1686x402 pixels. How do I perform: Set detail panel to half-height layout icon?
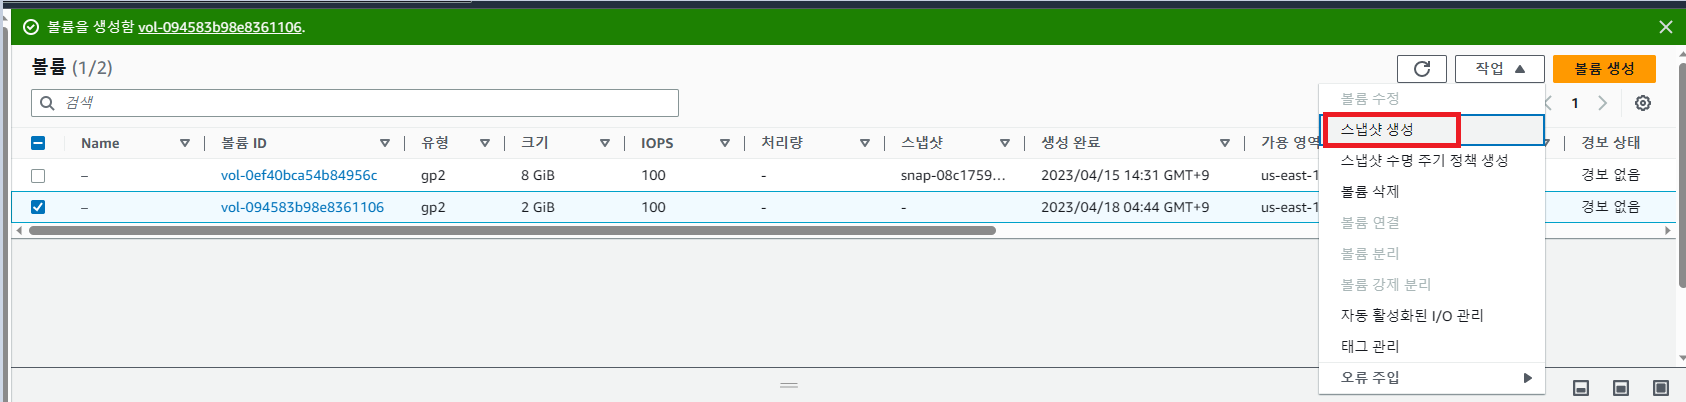coord(1621,388)
